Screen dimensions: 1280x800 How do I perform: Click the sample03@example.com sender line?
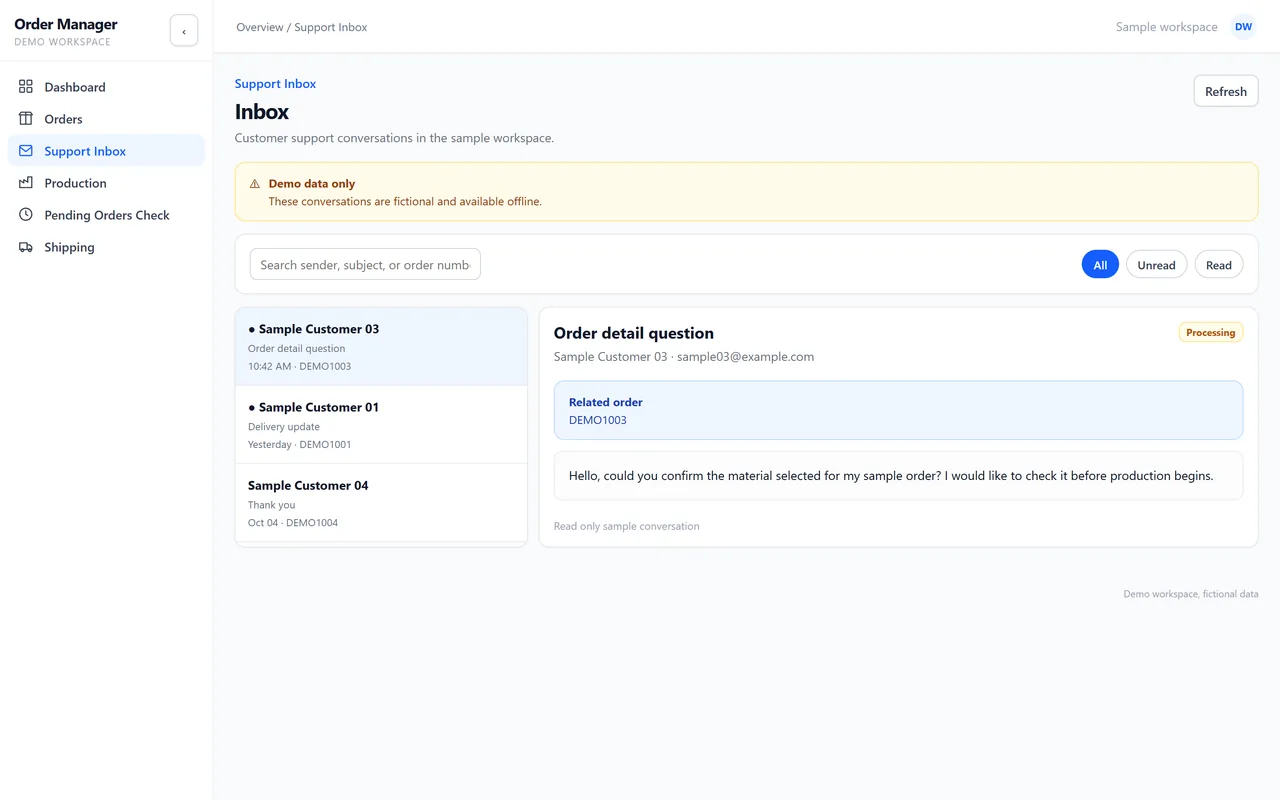[684, 357]
